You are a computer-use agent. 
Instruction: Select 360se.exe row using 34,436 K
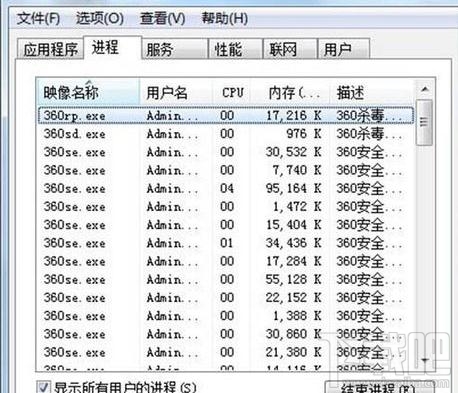[x=226, y=243]
